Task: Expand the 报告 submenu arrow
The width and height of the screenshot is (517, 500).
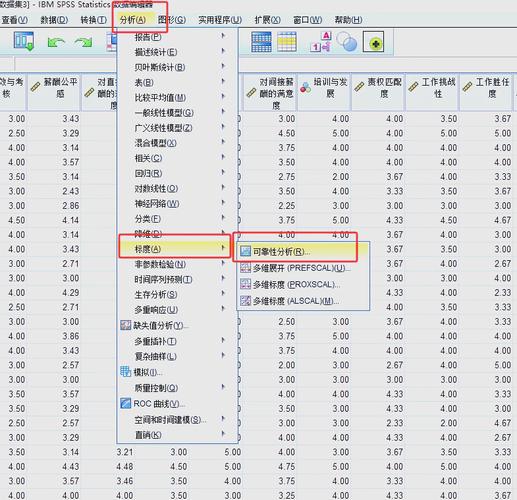Action: click(x=223, y=36)
